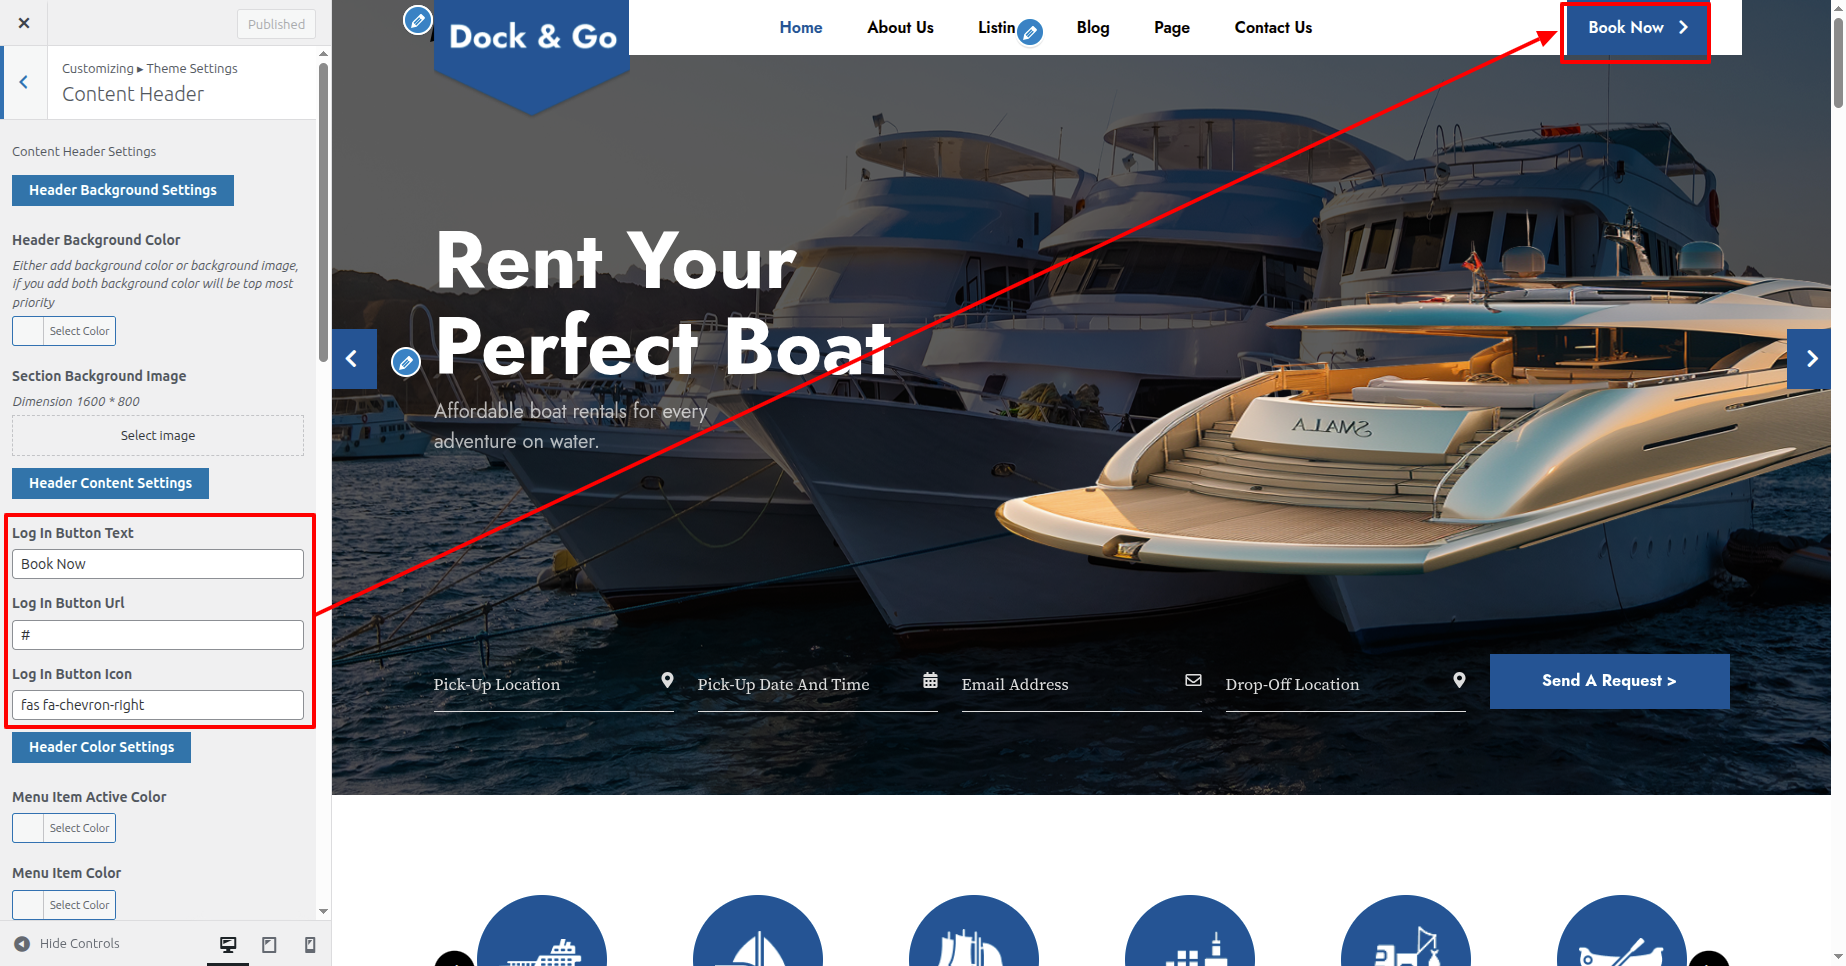The width and height of the screenshot is (1846, 966).
Task: Go back to Theme Settings using the arrow
Action: 24,83
